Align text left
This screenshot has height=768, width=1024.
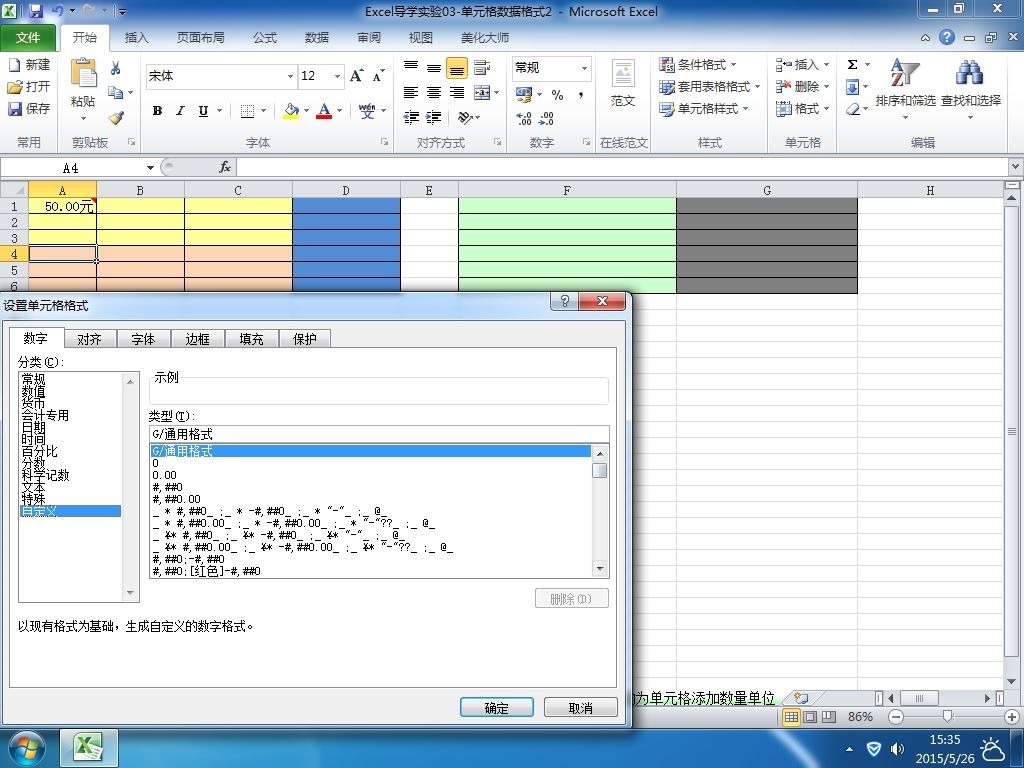pyautogui.click(x=411, y=93)
